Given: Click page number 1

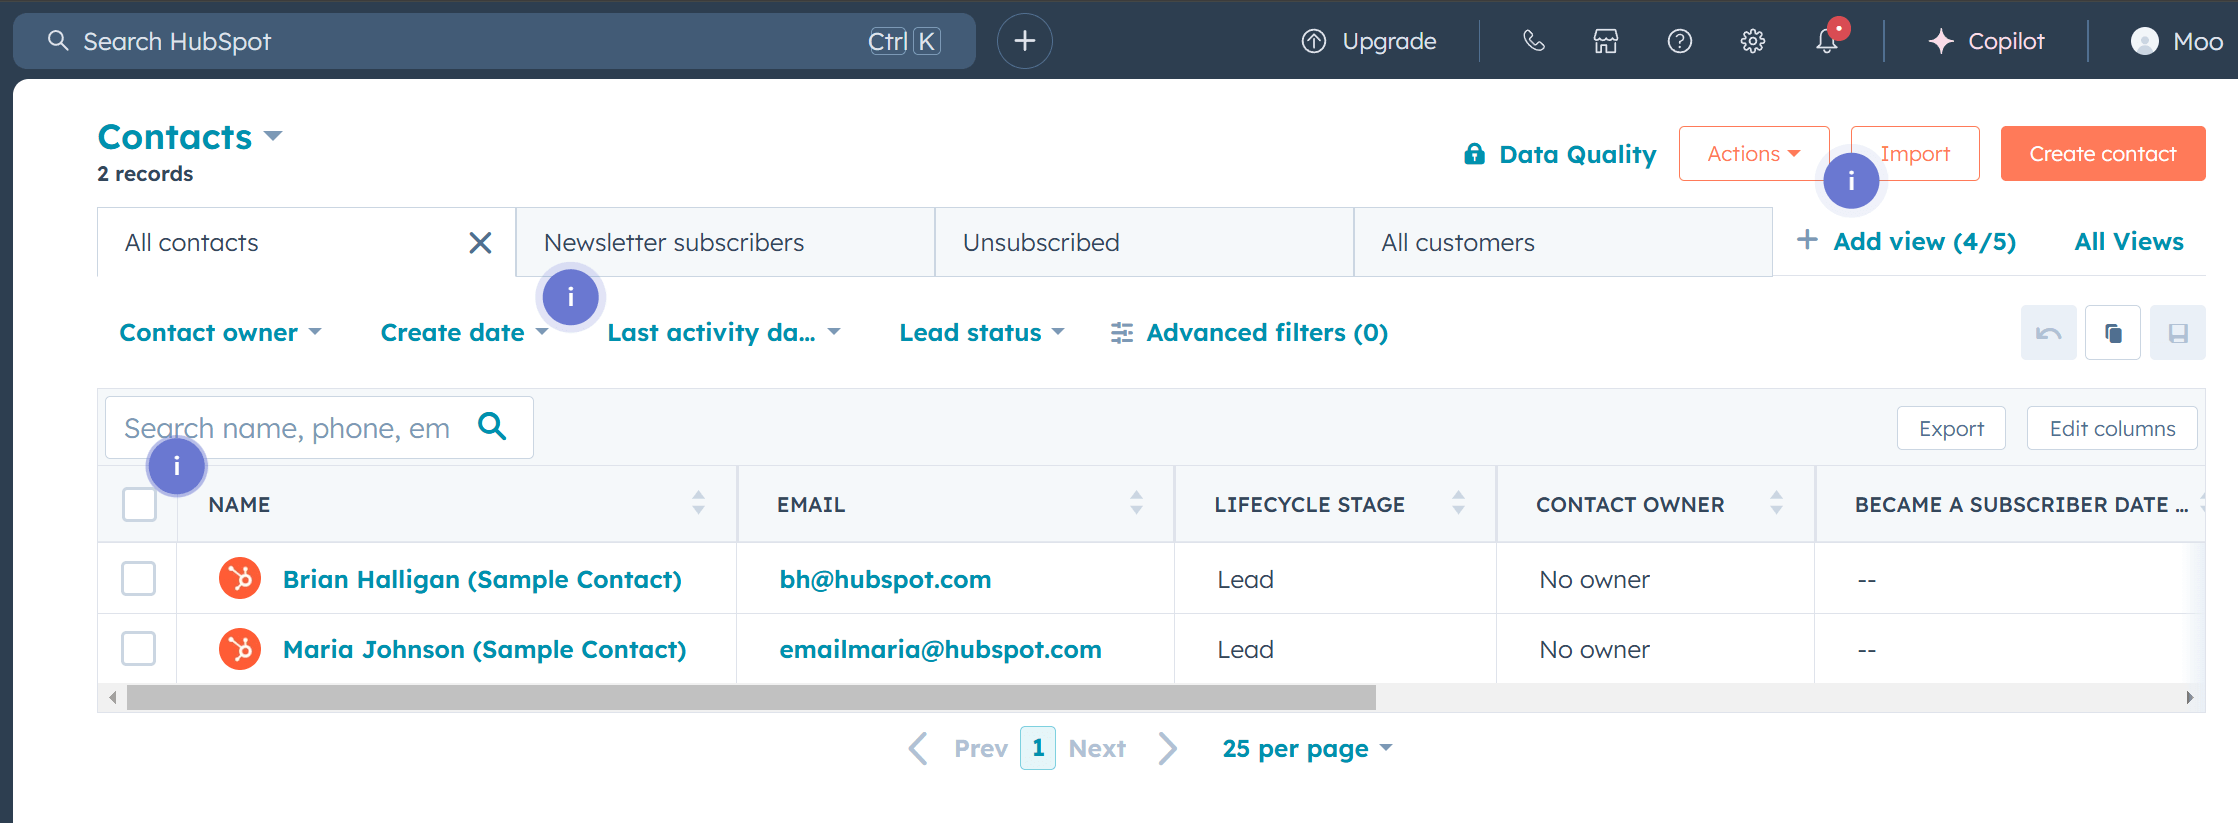Looking at the screenshot, I should [1038, 748].
